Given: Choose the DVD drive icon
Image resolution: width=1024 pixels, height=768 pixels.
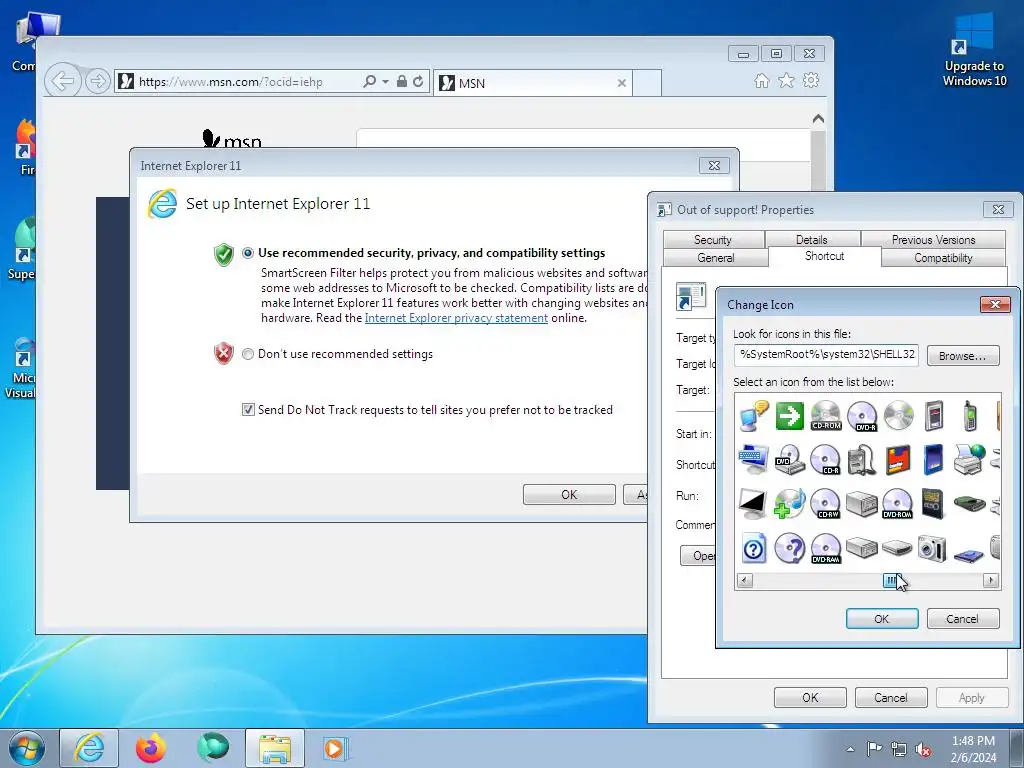Looking at the screenshot, I should [790, 460].
